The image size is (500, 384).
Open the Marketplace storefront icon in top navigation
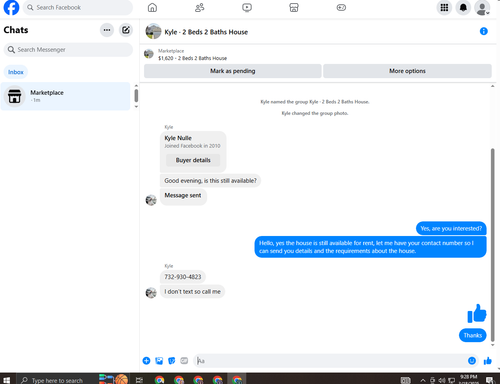(x=294, y=7)
